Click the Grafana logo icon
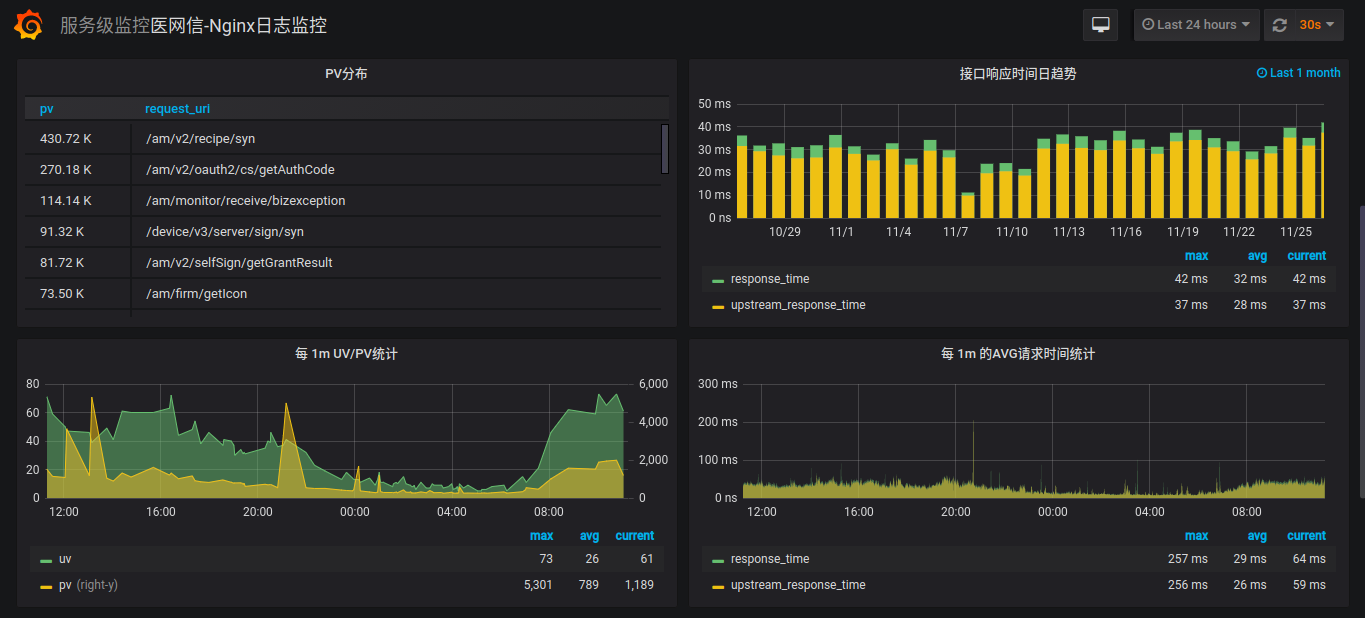The width and height of the screenshot is (1365, 618). tap(29, 25)
